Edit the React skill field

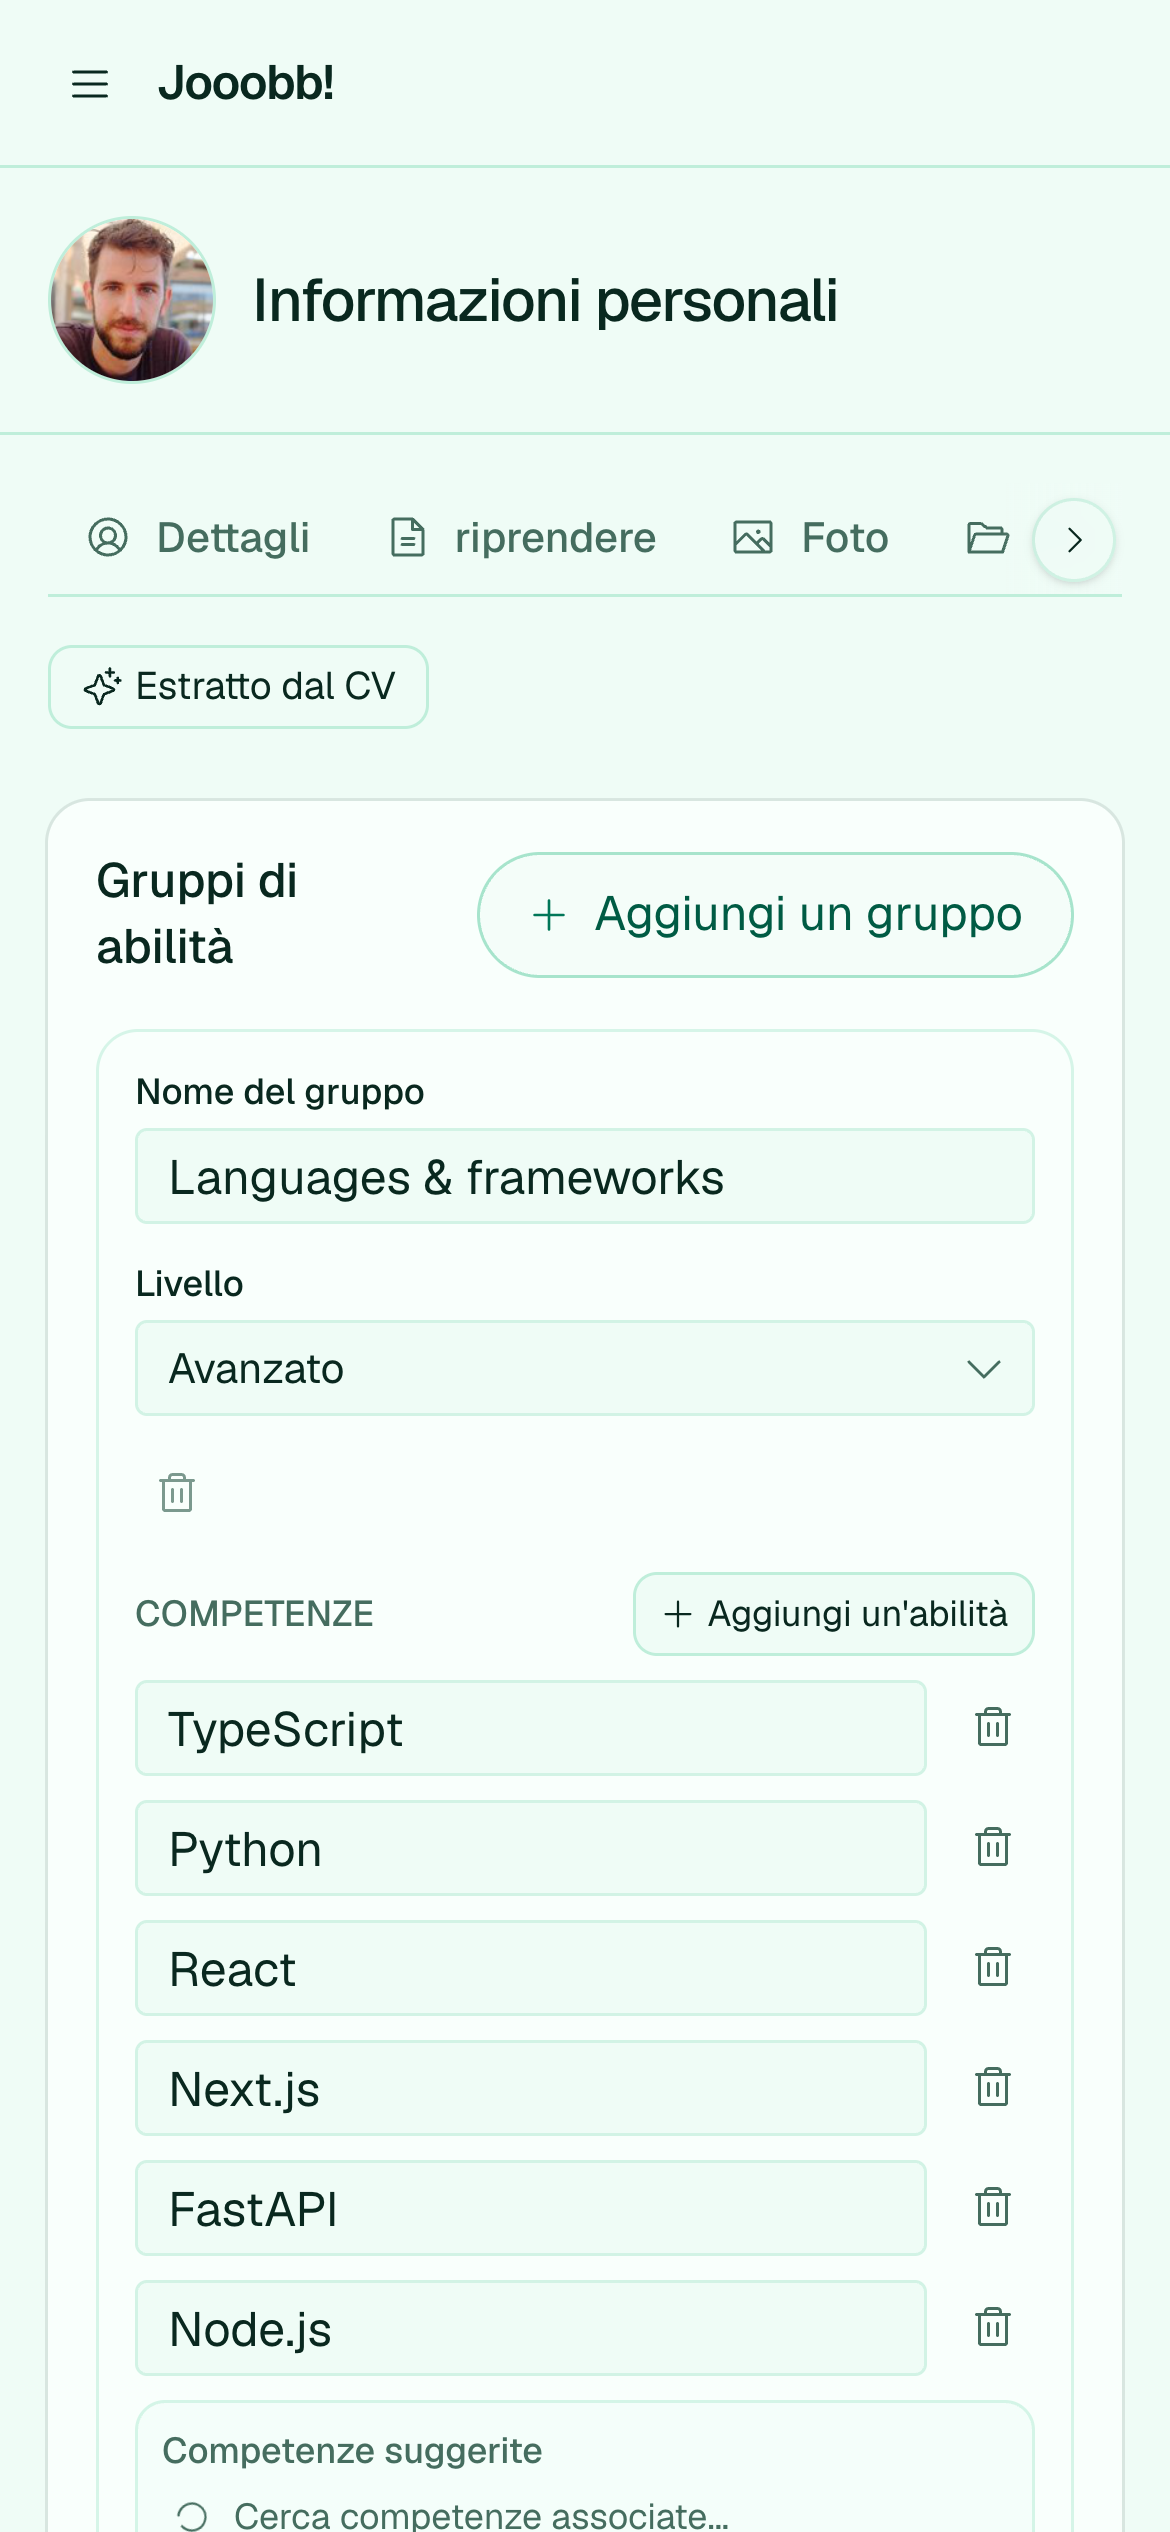pyautogui.click(x=531, y=1968)
